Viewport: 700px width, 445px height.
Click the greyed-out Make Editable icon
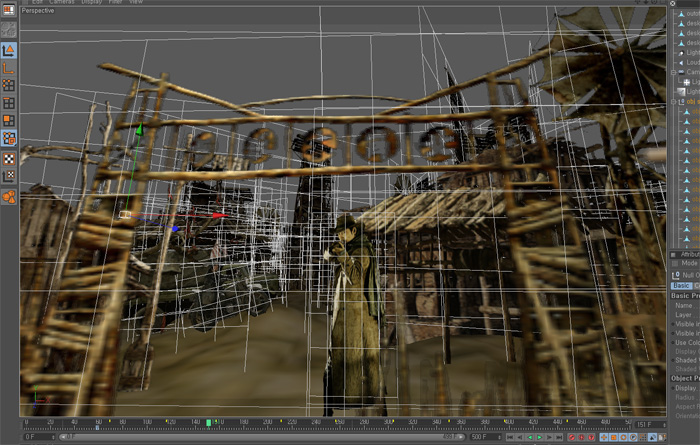8,29
